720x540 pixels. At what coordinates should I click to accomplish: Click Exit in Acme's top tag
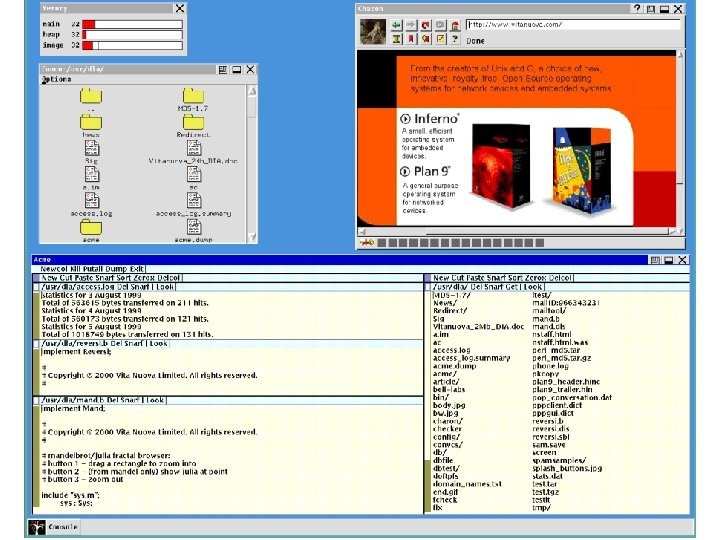pos(137,269)
